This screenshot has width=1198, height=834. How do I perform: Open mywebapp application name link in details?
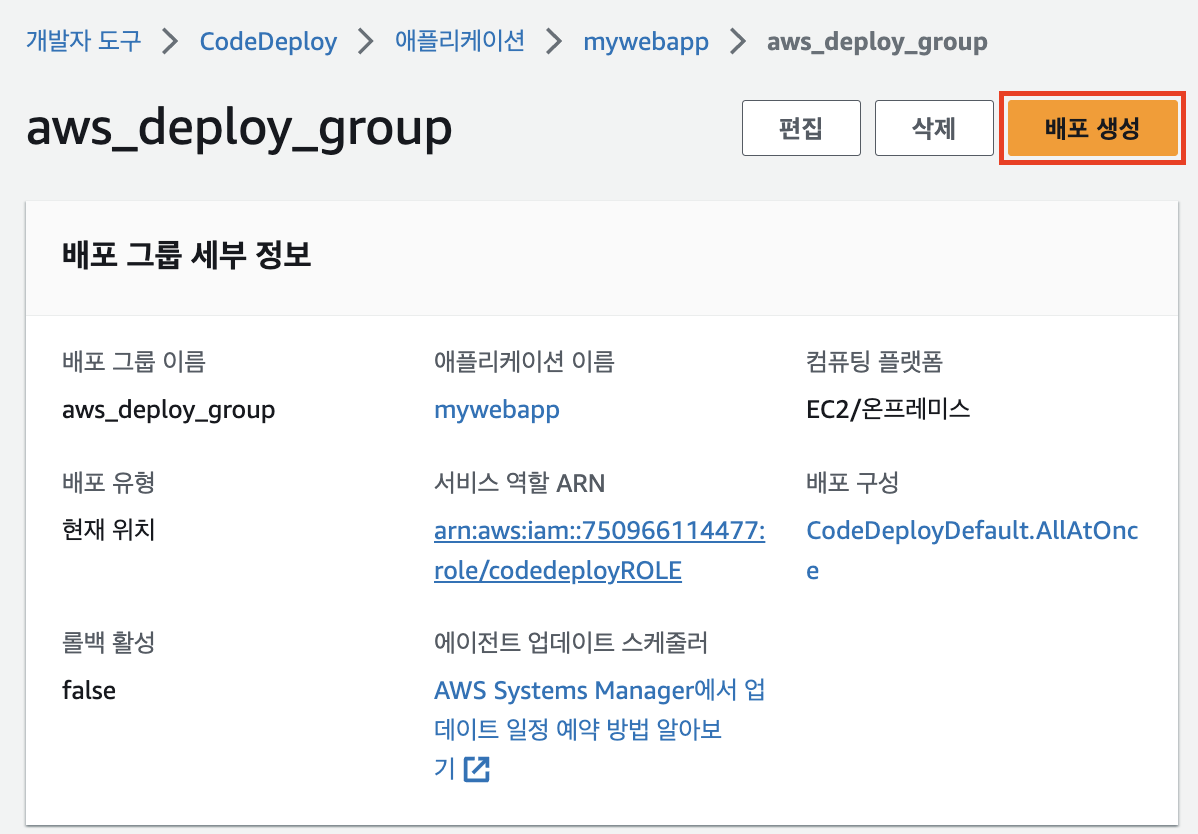(497, 410)
